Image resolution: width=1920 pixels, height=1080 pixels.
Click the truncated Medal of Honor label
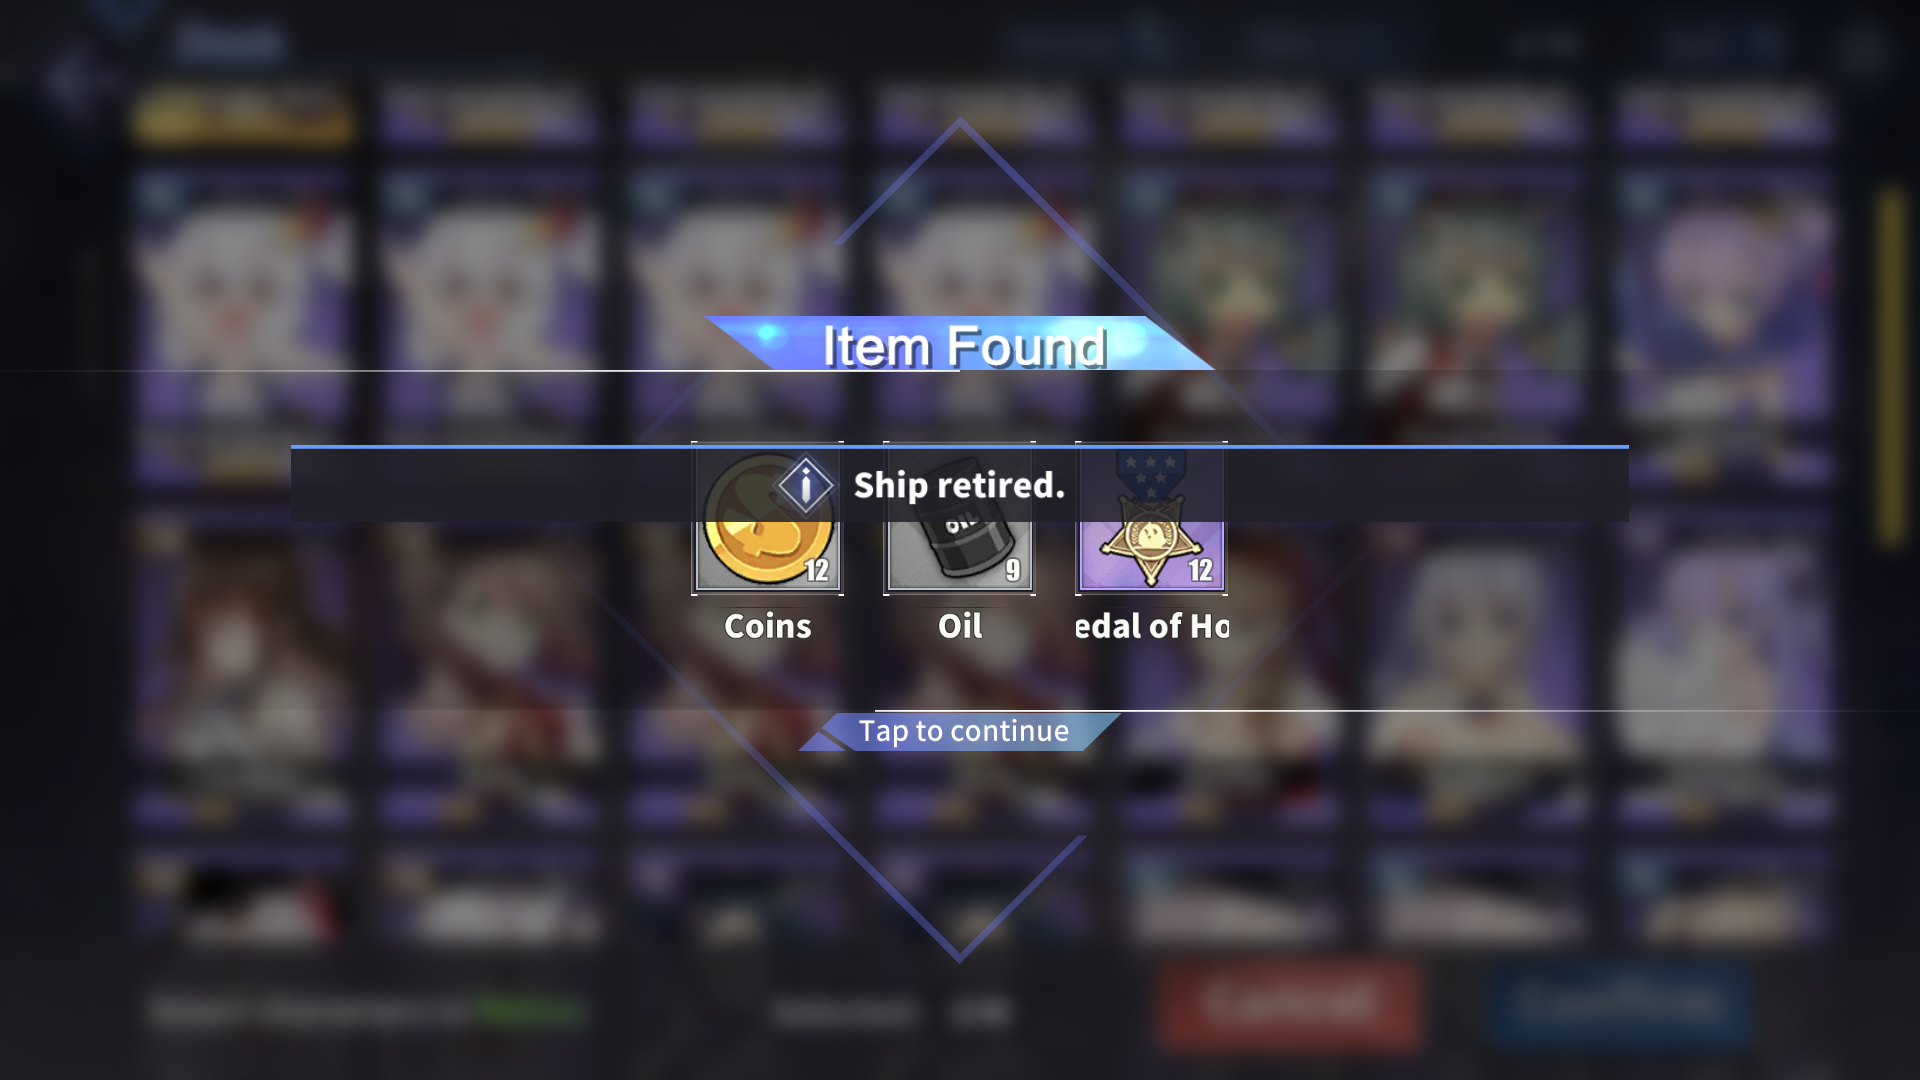pyautogui.click(x=1151, y=626)
